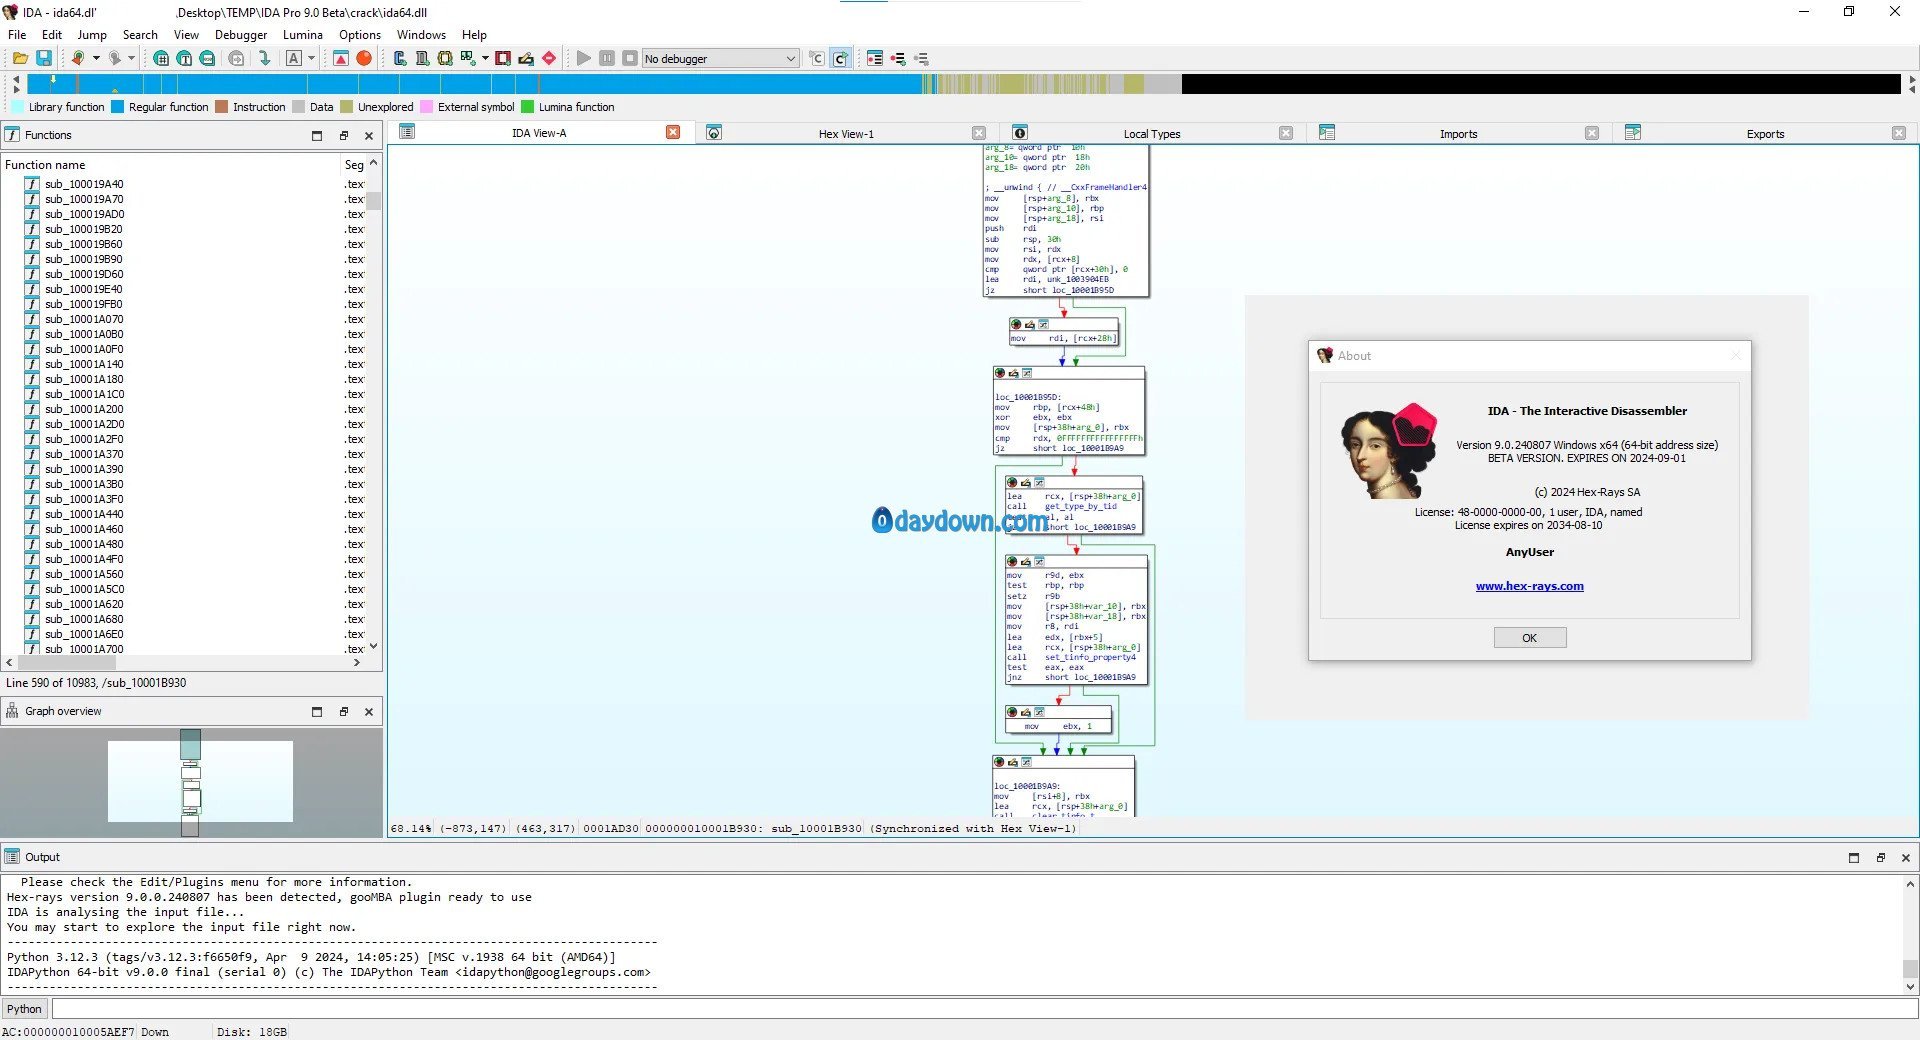Click the Functions list scroll-up arrow

click(x=373, y=163)
